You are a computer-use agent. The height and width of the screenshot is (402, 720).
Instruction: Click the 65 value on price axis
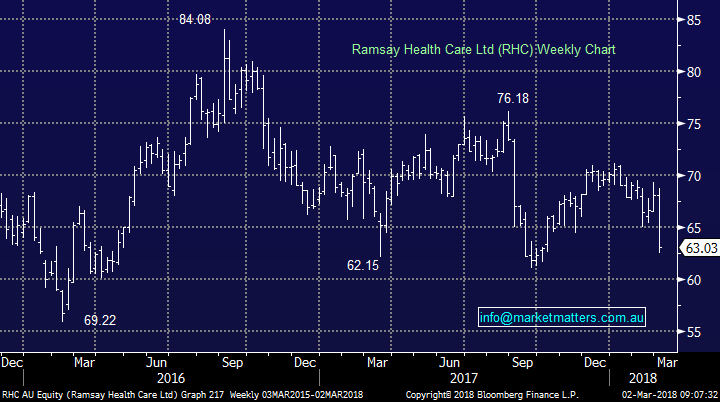694,228
